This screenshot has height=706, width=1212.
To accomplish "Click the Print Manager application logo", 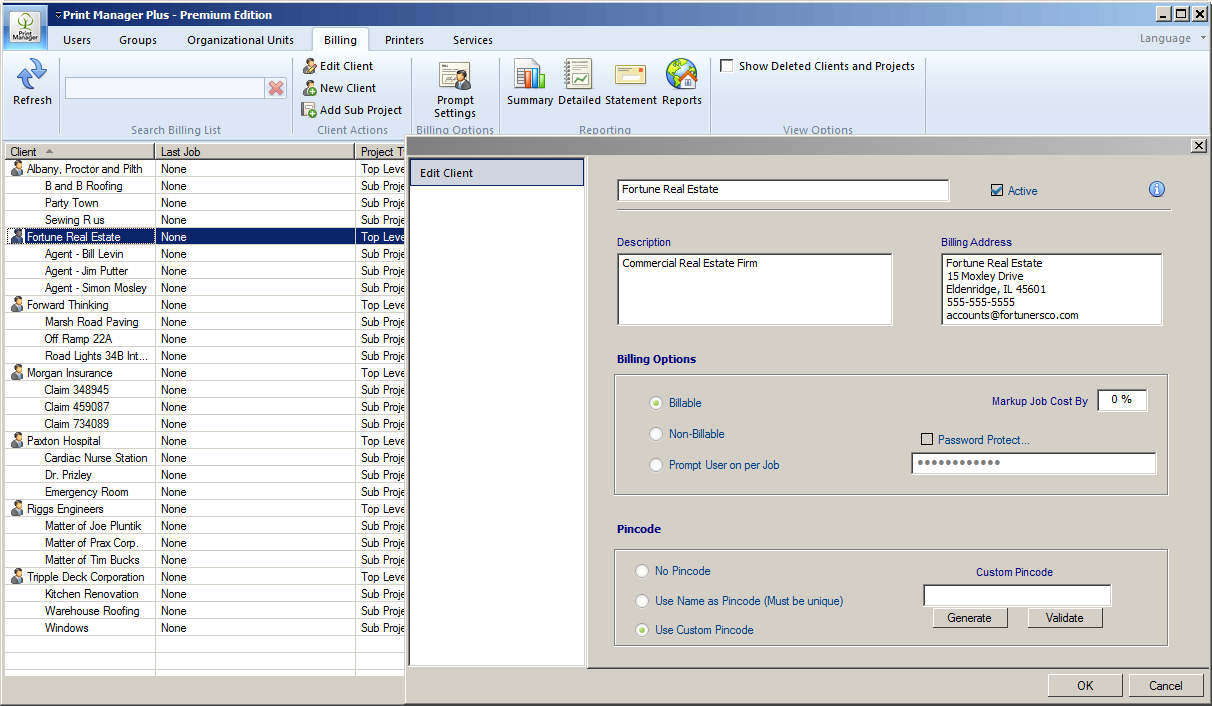I will coord(27,27).
